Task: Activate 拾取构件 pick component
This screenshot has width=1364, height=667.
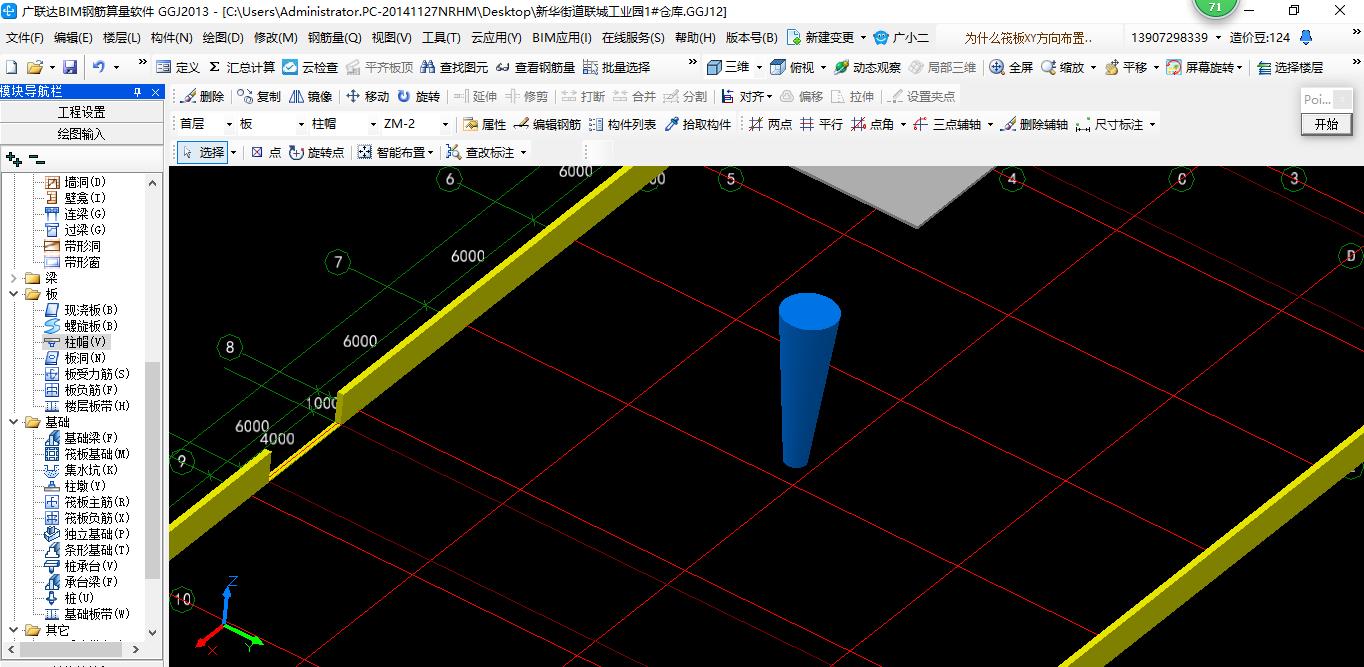Action: [698, 124]
